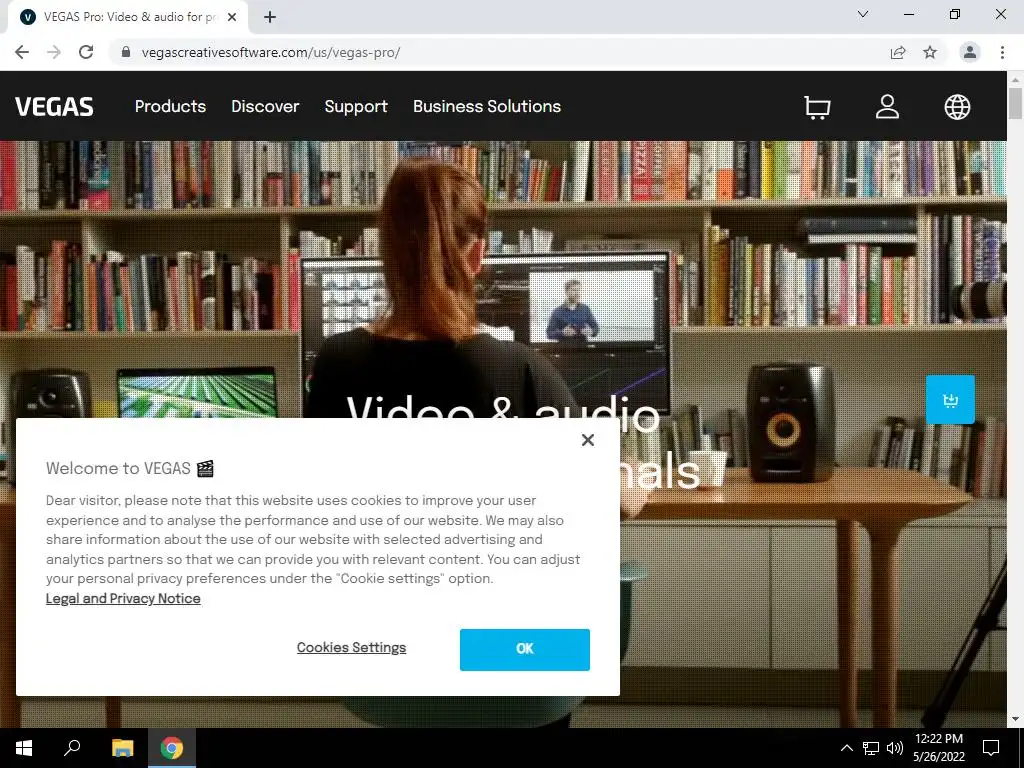Click the blue floating download cart button
Screen dimensions: 1024x768
pyautogui.click(x=950, y=400)
